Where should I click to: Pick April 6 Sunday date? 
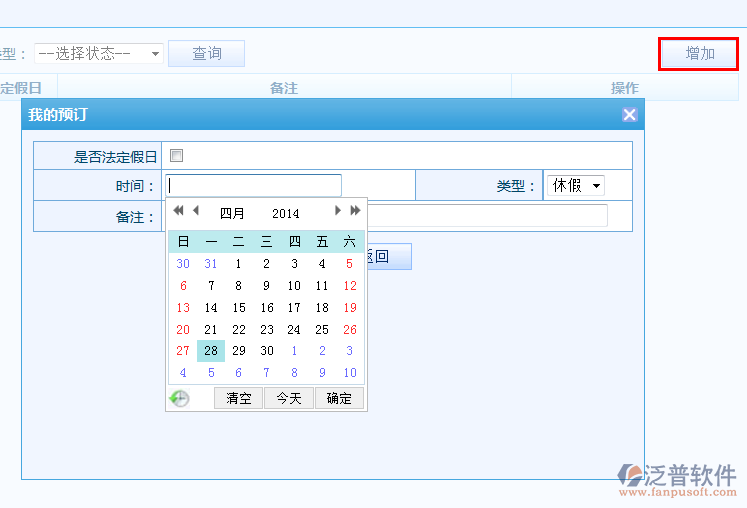183,286
